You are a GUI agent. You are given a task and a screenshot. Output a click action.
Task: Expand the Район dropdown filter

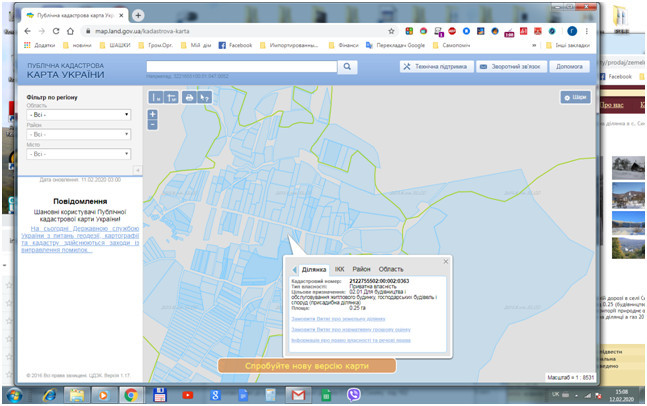coord(79,135)
